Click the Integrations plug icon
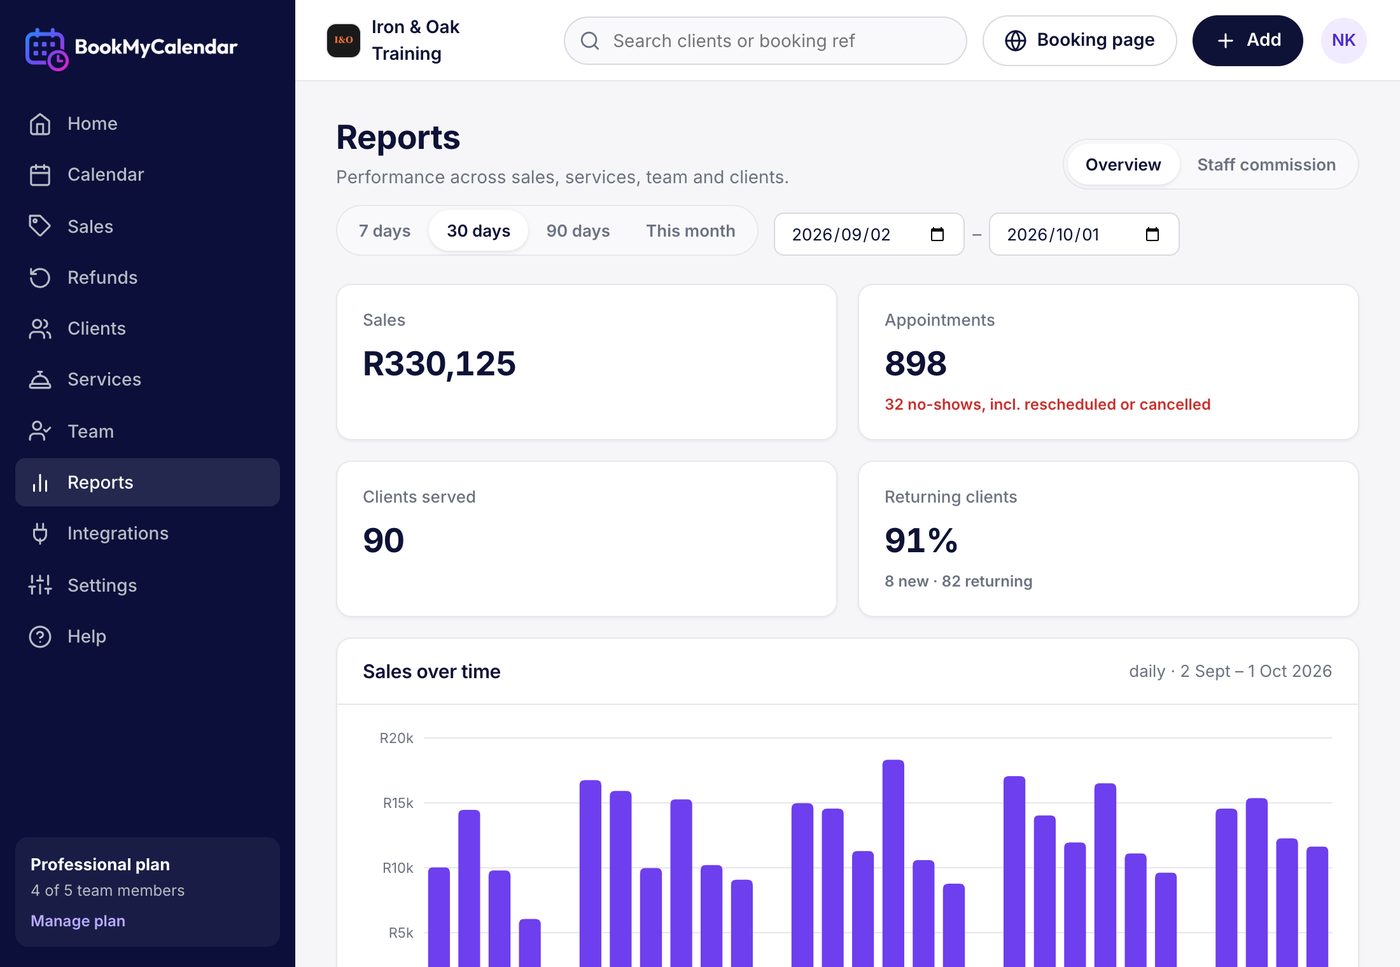Viewport: 1400px width, 967px height. (x=40, y=534)
